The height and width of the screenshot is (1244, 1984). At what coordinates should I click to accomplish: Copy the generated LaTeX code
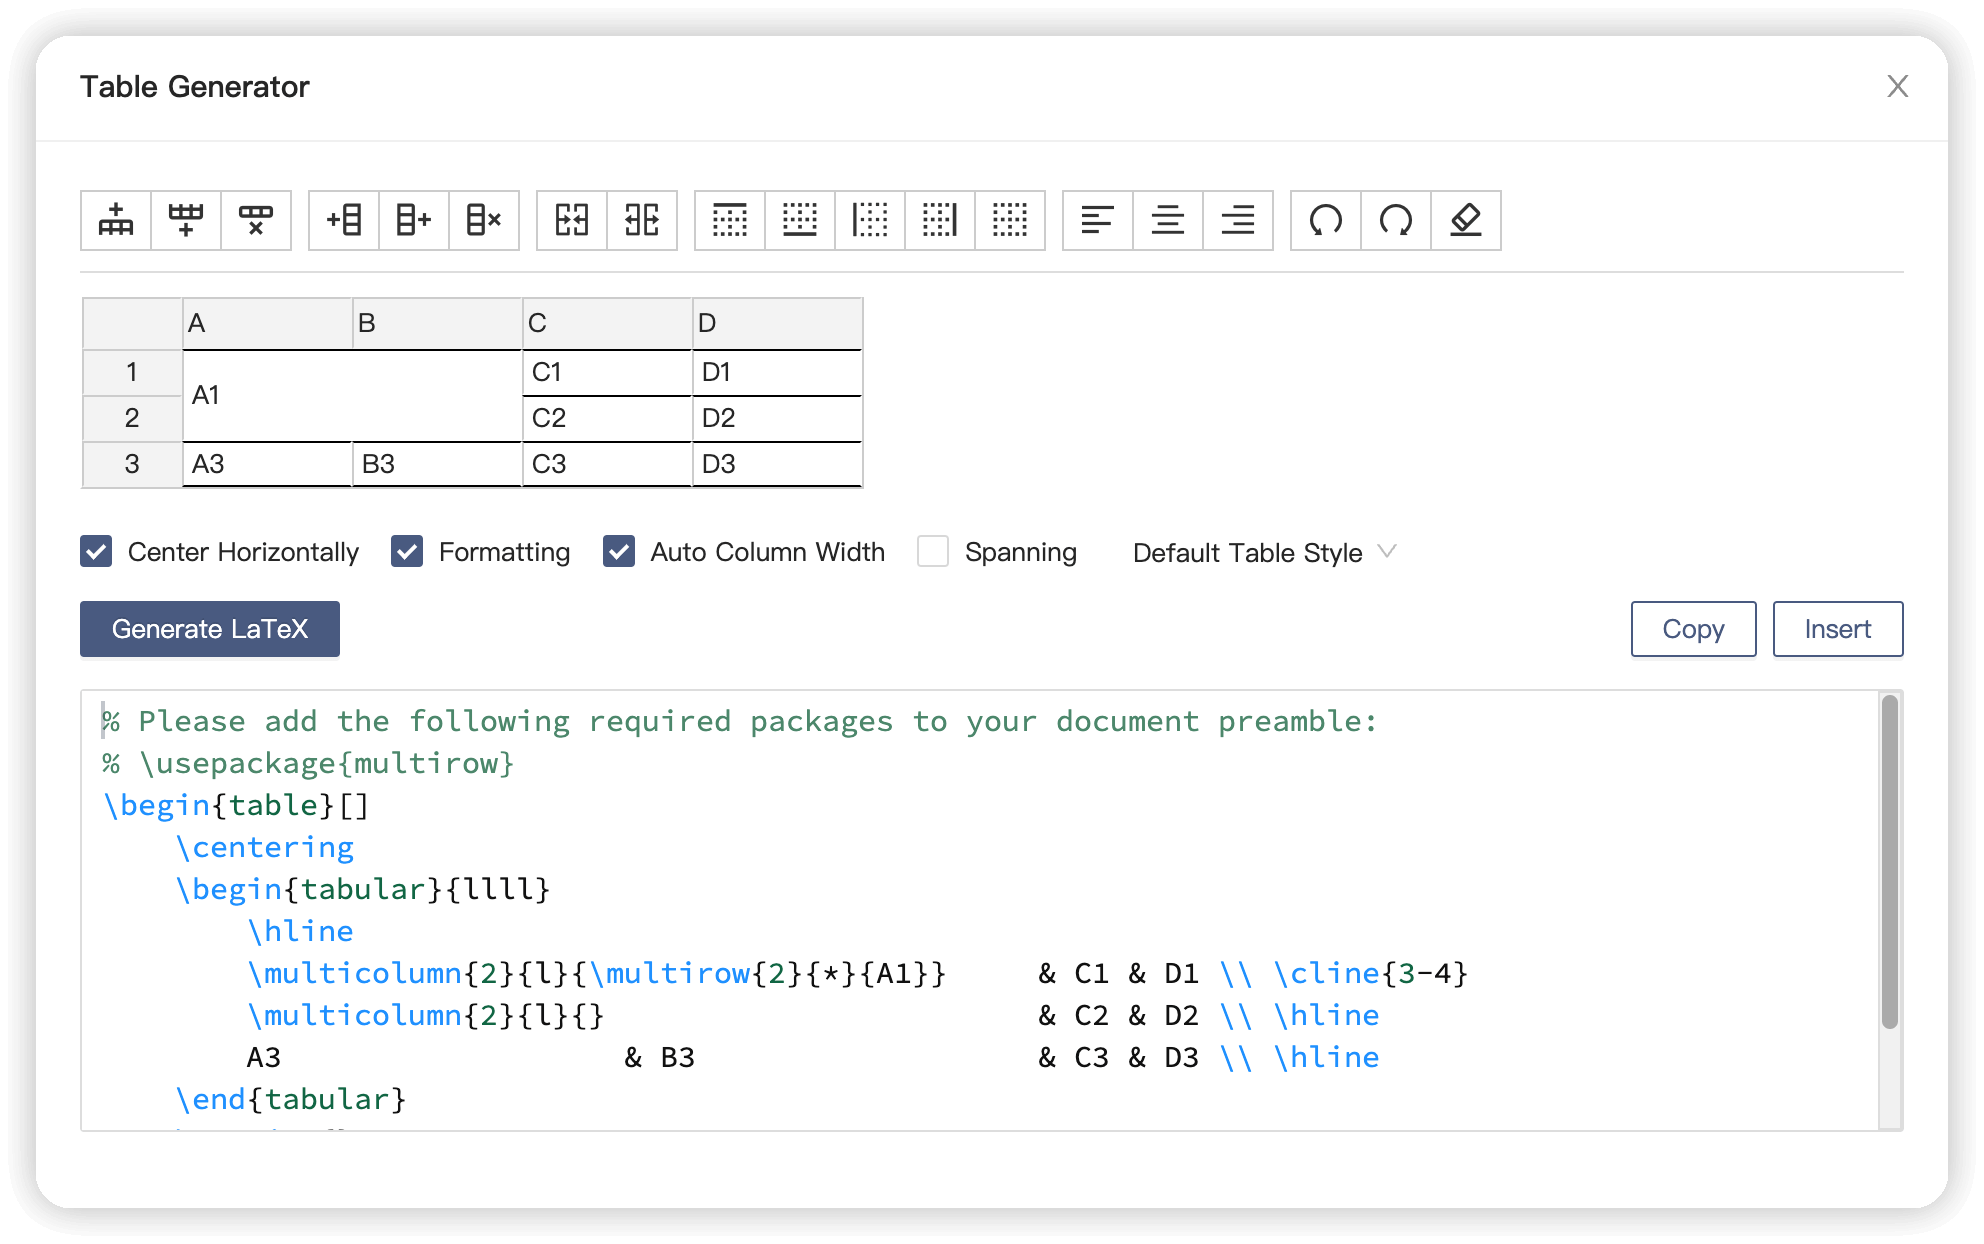[1692, 629]
